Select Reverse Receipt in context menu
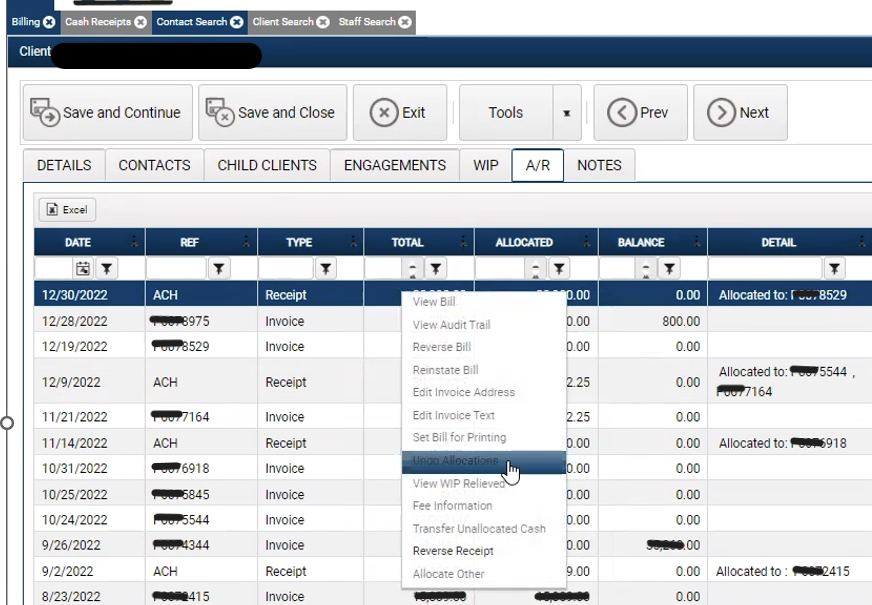 pyautogui.click(x=484, y=551)
